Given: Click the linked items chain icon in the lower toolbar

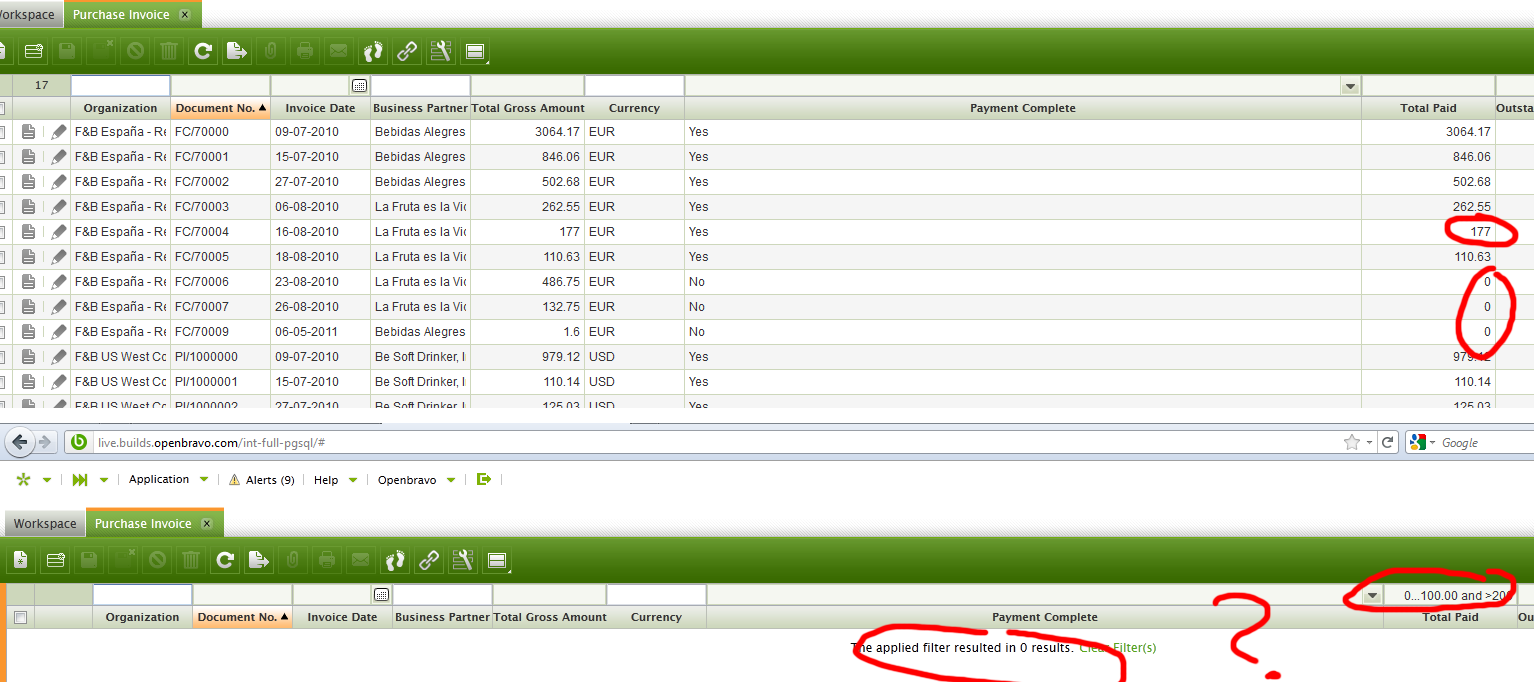Looking at the screenshot, I should coord(429,560).
